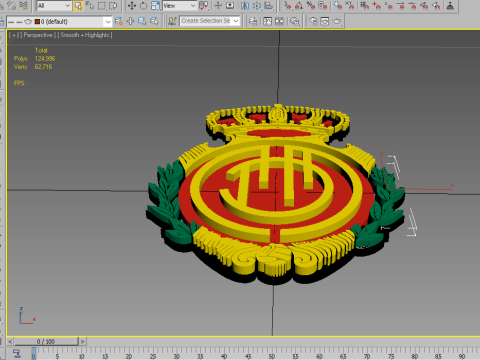Enable Snap to Grid Points
The height and width of the screenshot is (360, 480).
tap(365, 6)
